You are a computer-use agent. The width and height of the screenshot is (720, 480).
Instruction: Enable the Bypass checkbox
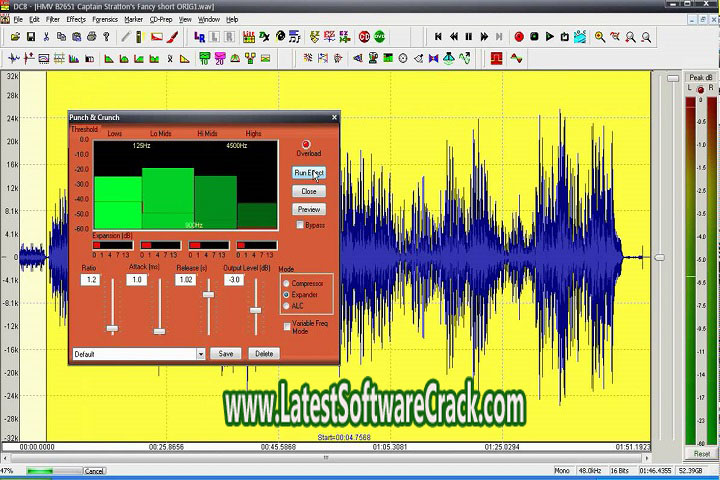301,225
